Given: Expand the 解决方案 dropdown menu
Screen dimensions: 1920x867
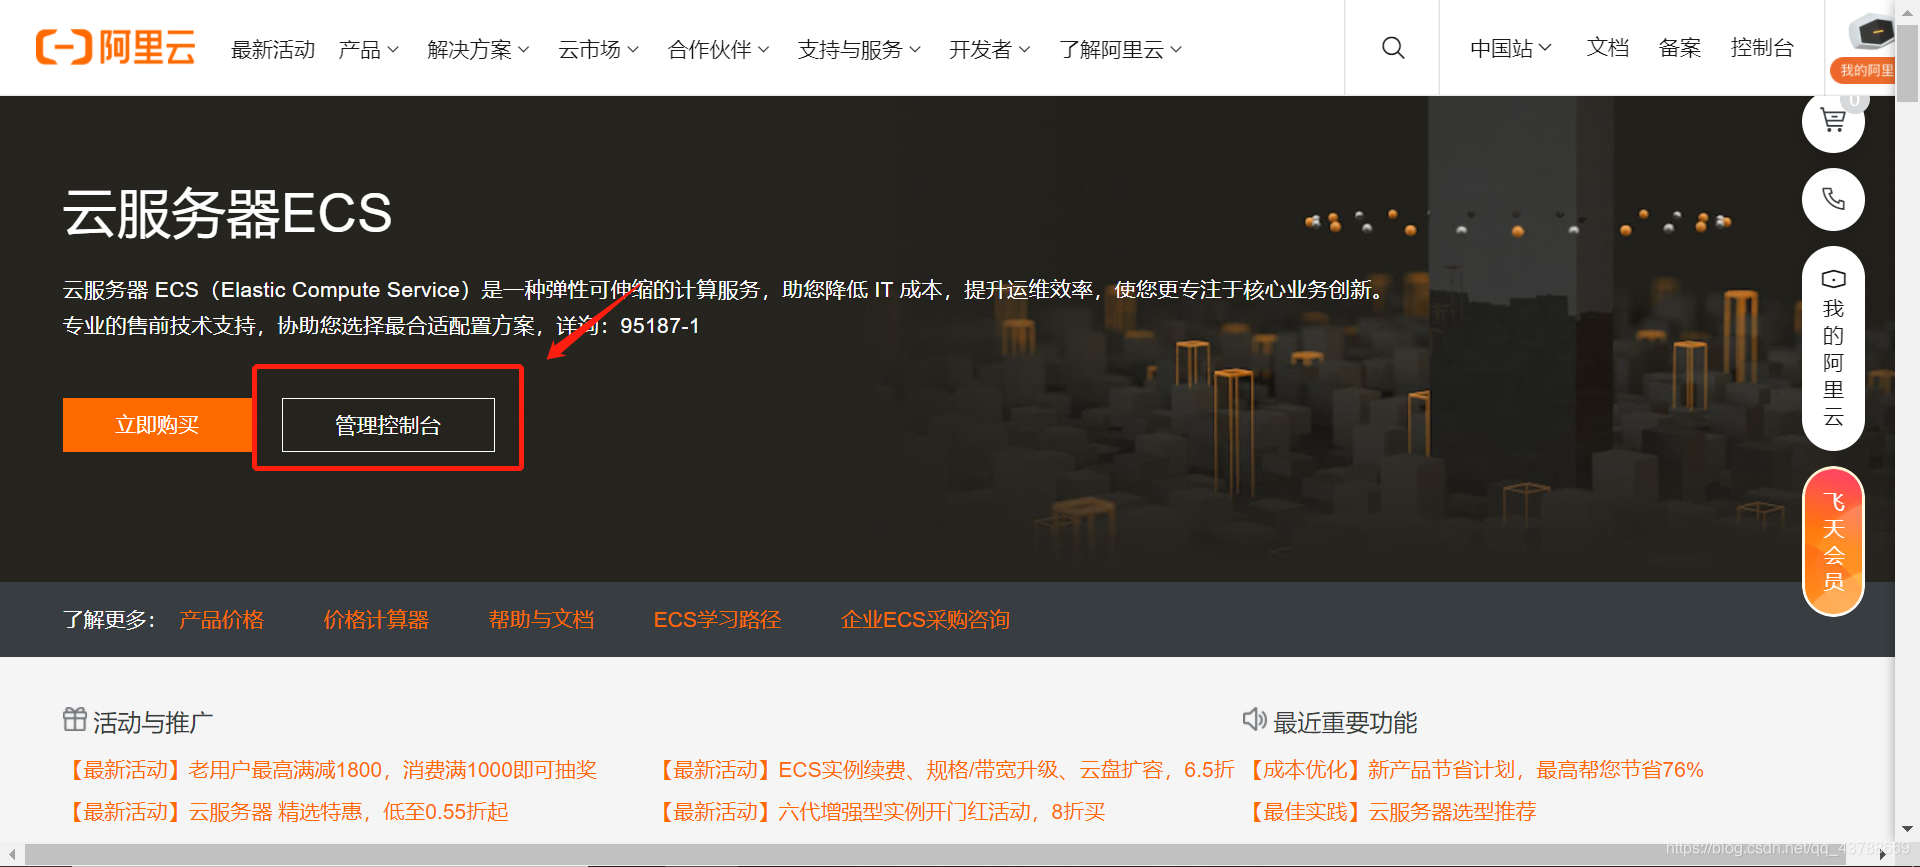Looking at the screenshot, I should tap(478, 49).
